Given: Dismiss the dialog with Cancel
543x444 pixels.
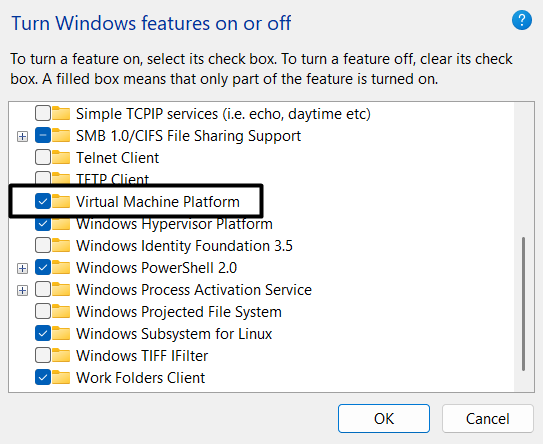Looking at the screenshot, I should click(488, 418).
